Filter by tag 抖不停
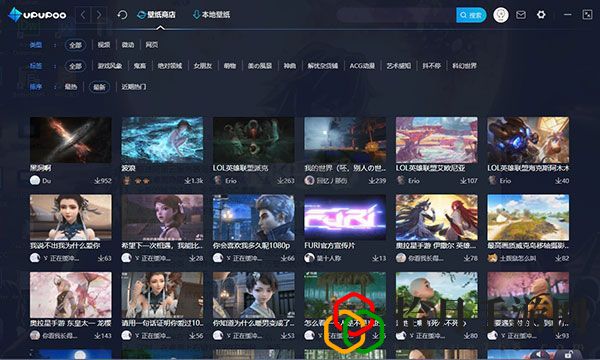Image resolution: width=600 pixels, height=360 pixels. (x=431, y=66)
